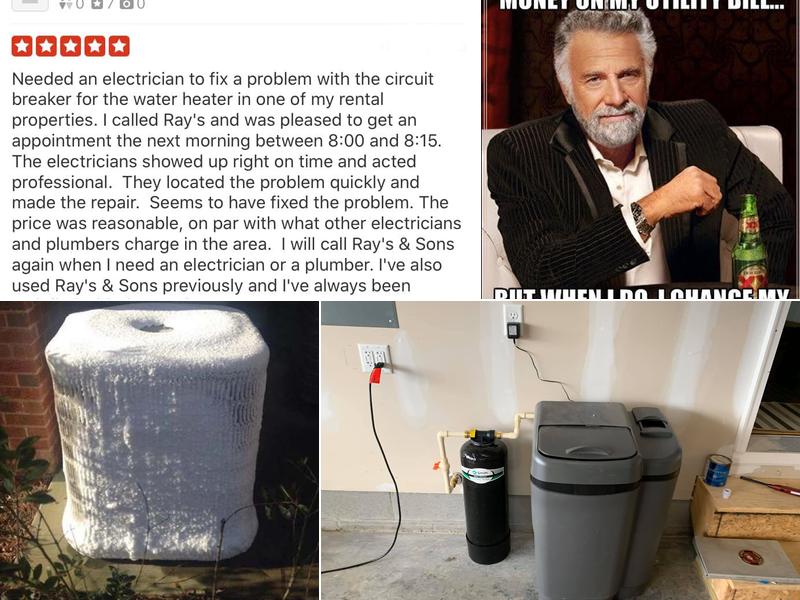This screenshot has width=800, height=600.
Task: Open the water softener installation photo
Action: point(561,451)
